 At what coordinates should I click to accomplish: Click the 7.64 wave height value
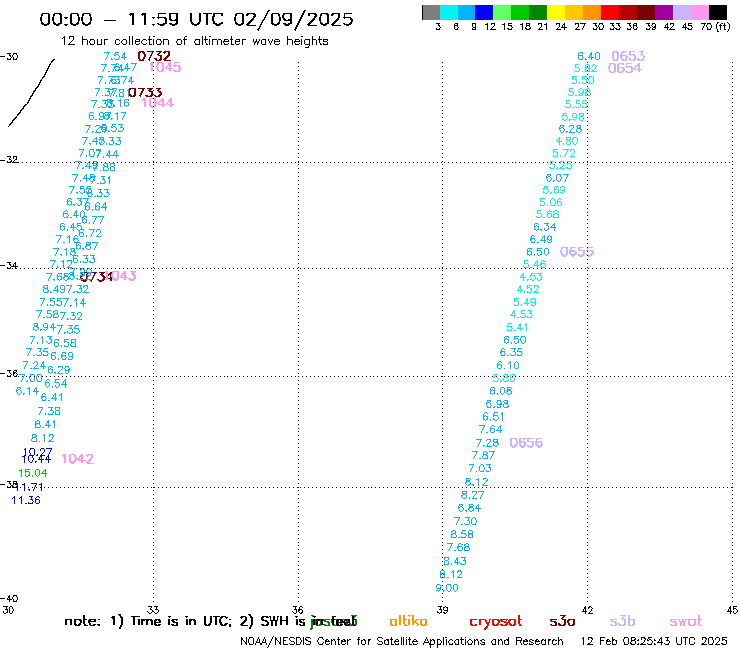[491, 430]
